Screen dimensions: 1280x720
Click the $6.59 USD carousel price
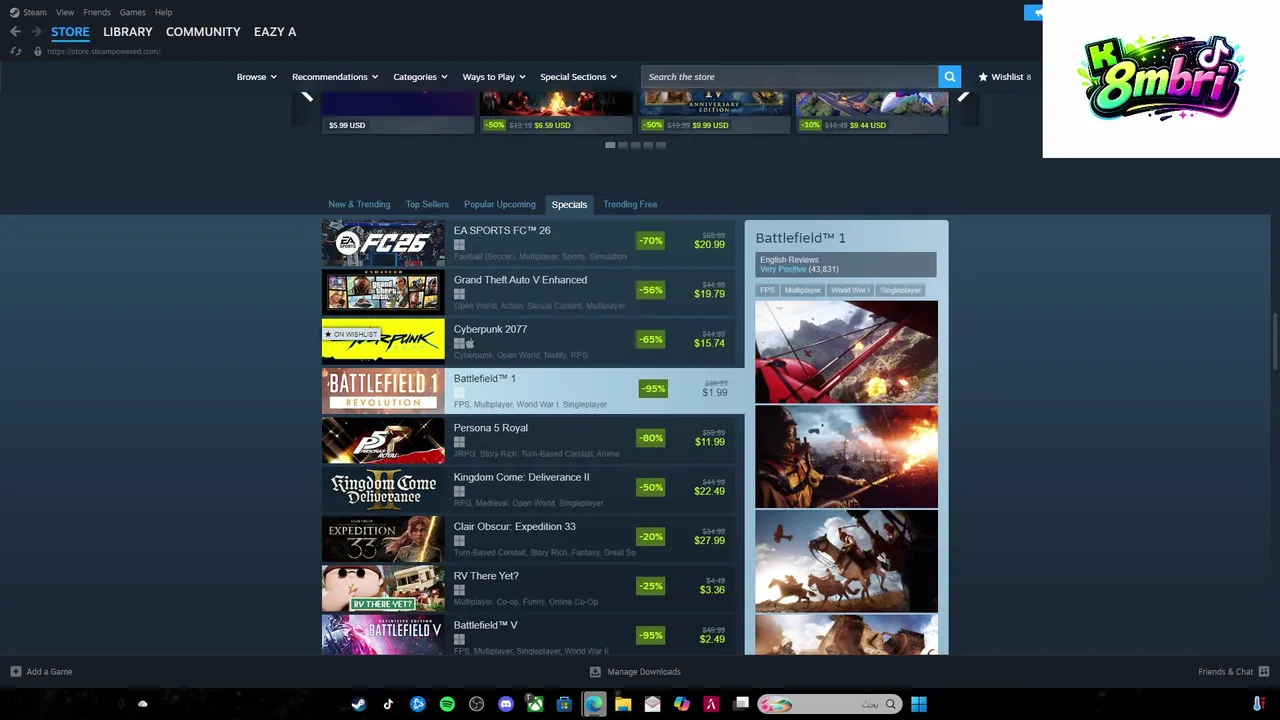tap(552, 125)
